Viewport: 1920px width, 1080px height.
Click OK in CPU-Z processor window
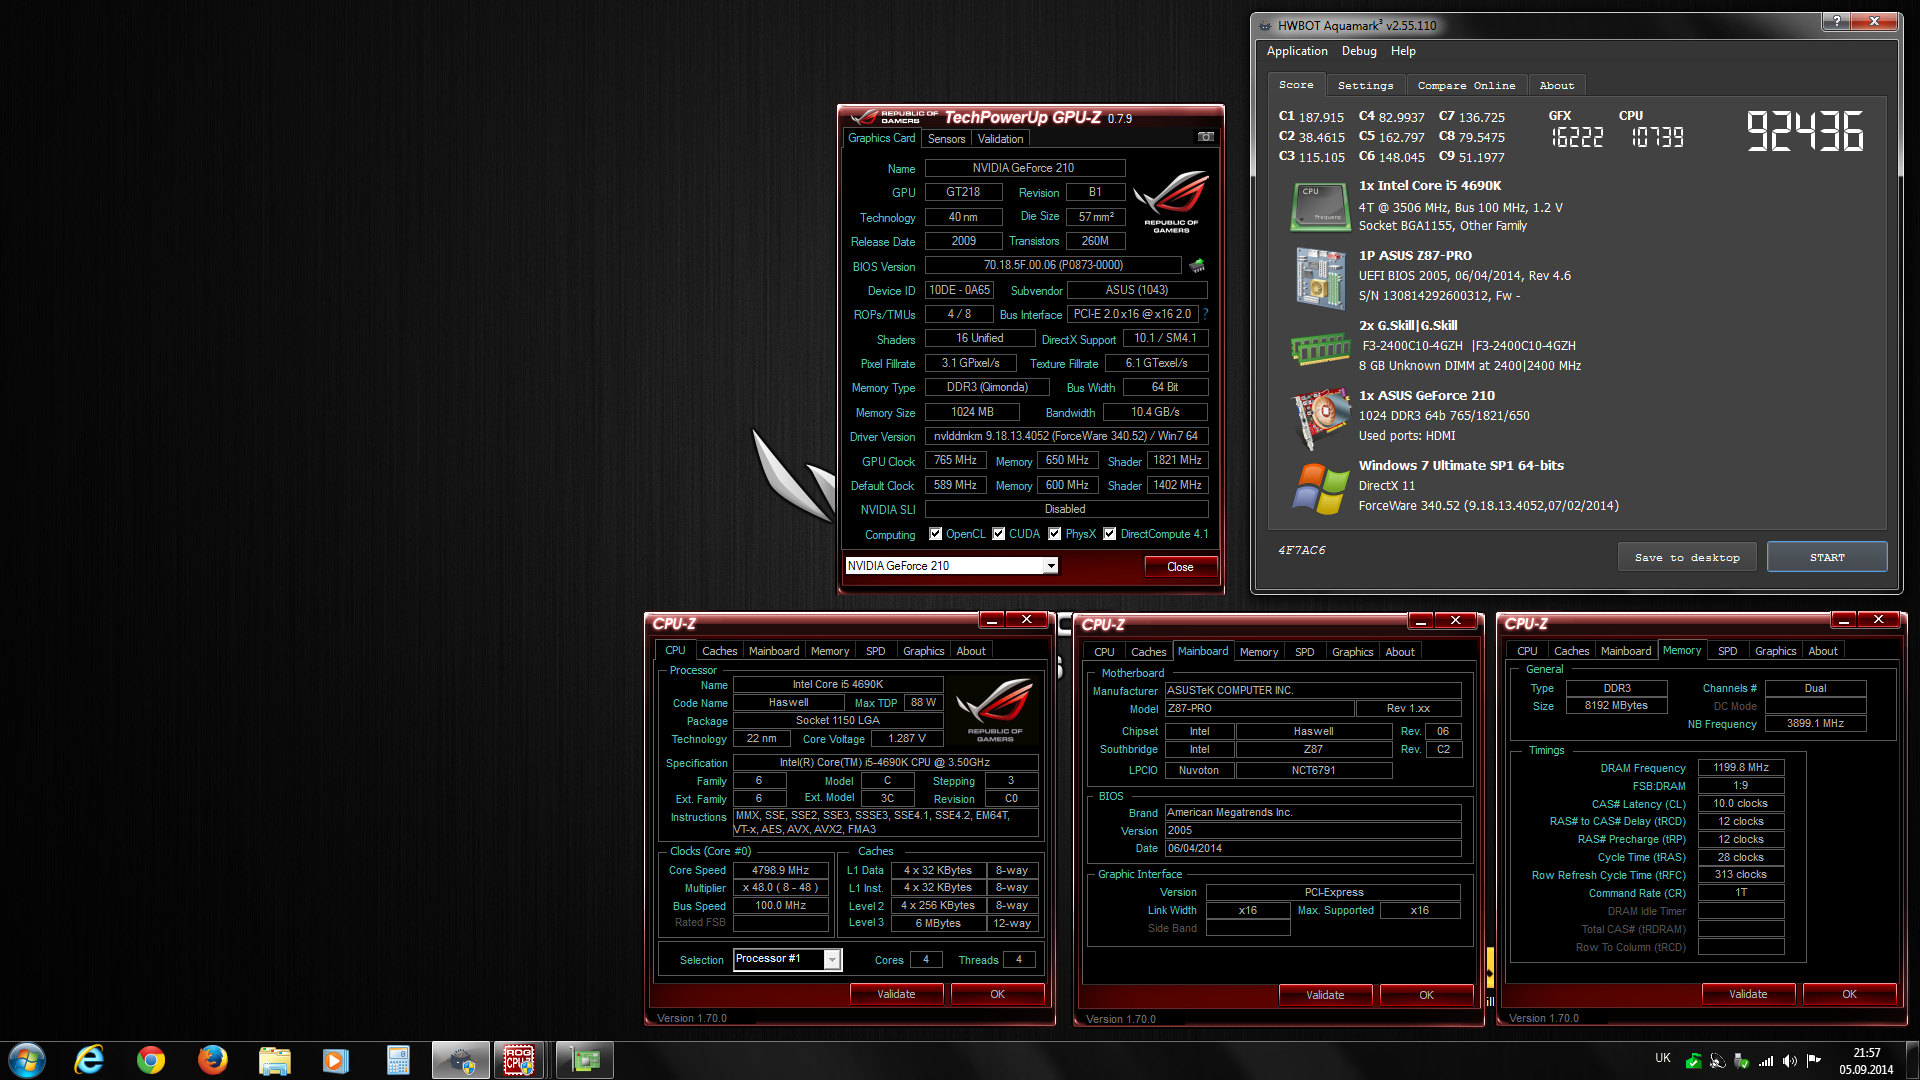(x=997, y=994)
